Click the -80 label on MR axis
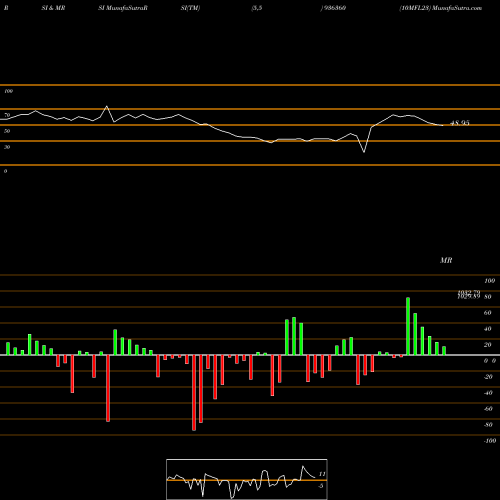Image resolution: width=500 pixels, height=500 pixels. click(488, 425)
